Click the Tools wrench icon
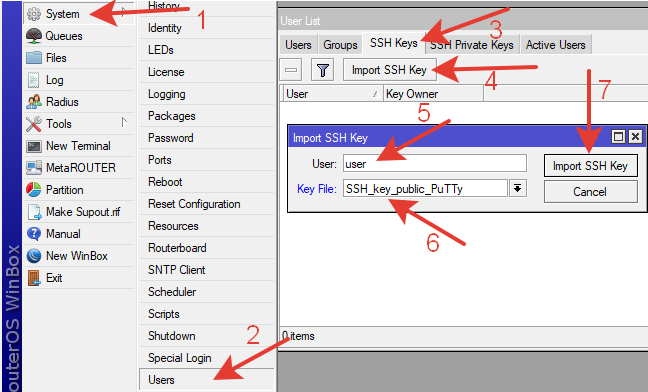The image size is (648, 392). (x=34, y=124)
